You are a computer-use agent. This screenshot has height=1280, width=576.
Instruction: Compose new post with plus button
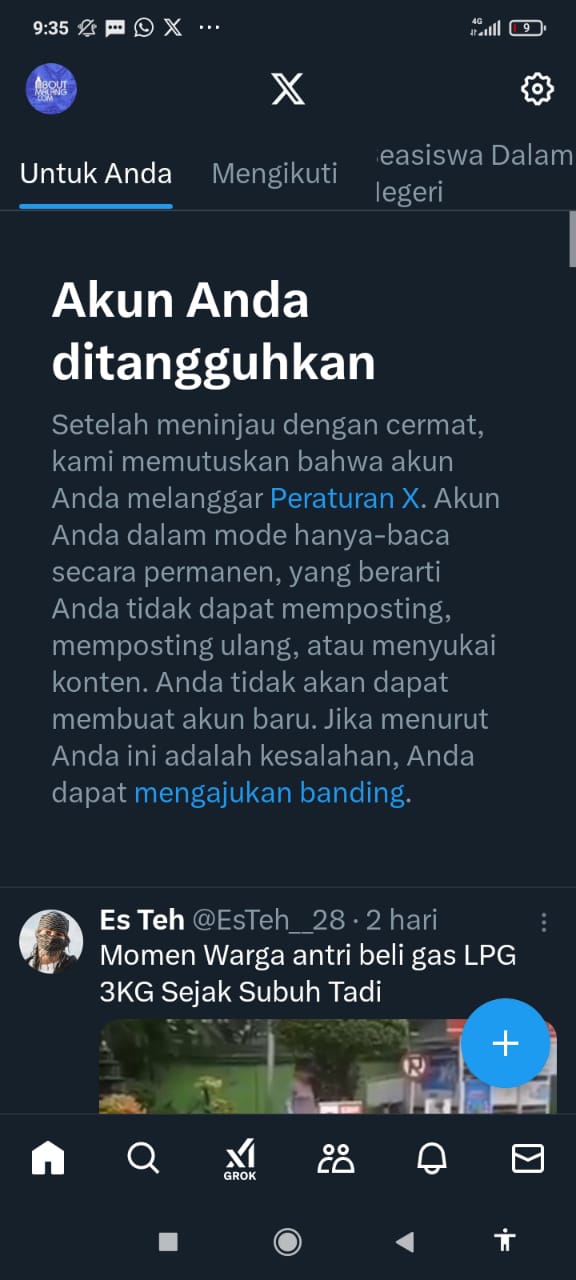pyautogui.click(x=505, y=1043)
